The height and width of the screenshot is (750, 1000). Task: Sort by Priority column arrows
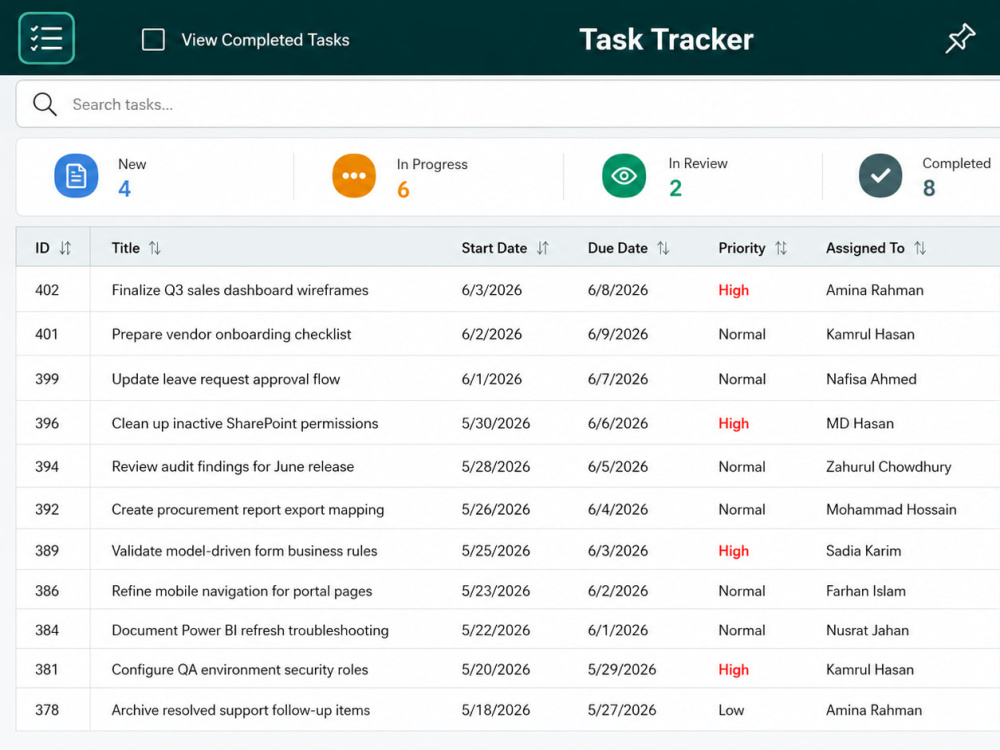(x=781, y=248)
